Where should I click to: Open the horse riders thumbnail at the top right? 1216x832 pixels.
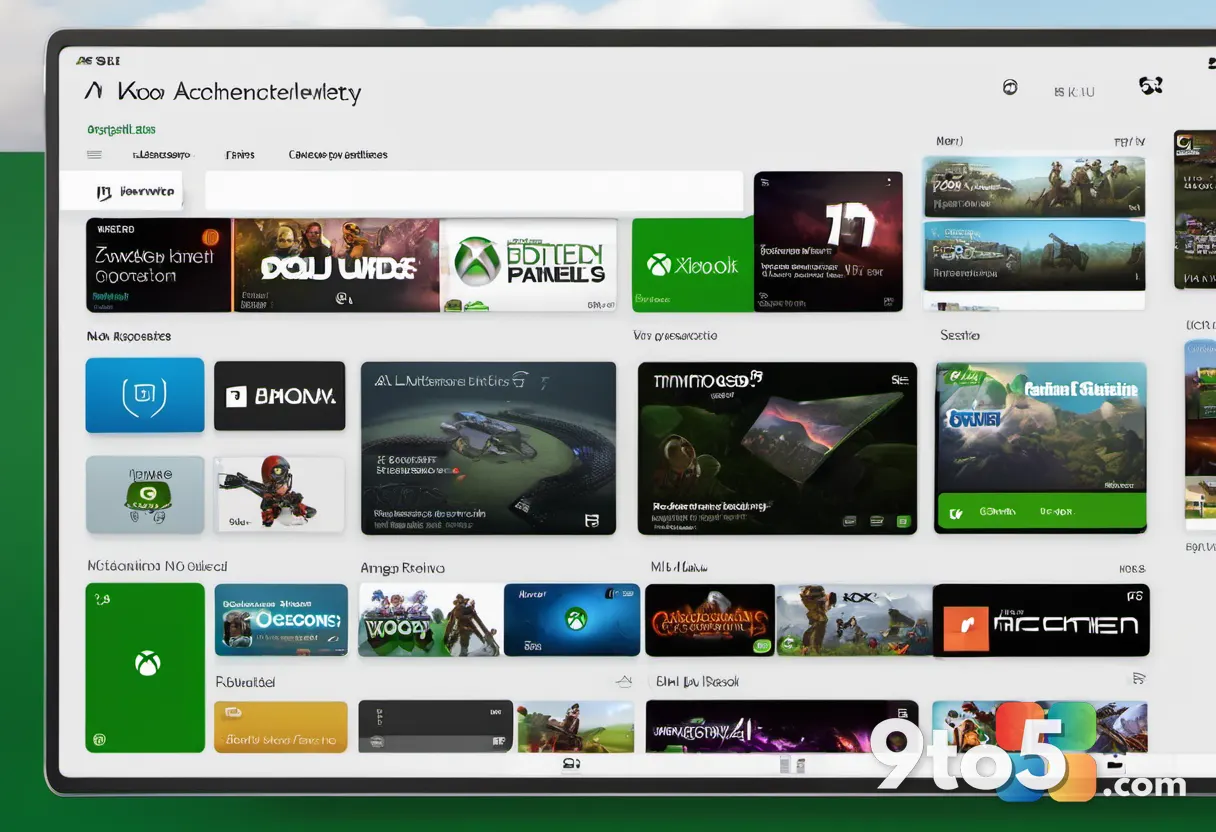(1034, 186)
